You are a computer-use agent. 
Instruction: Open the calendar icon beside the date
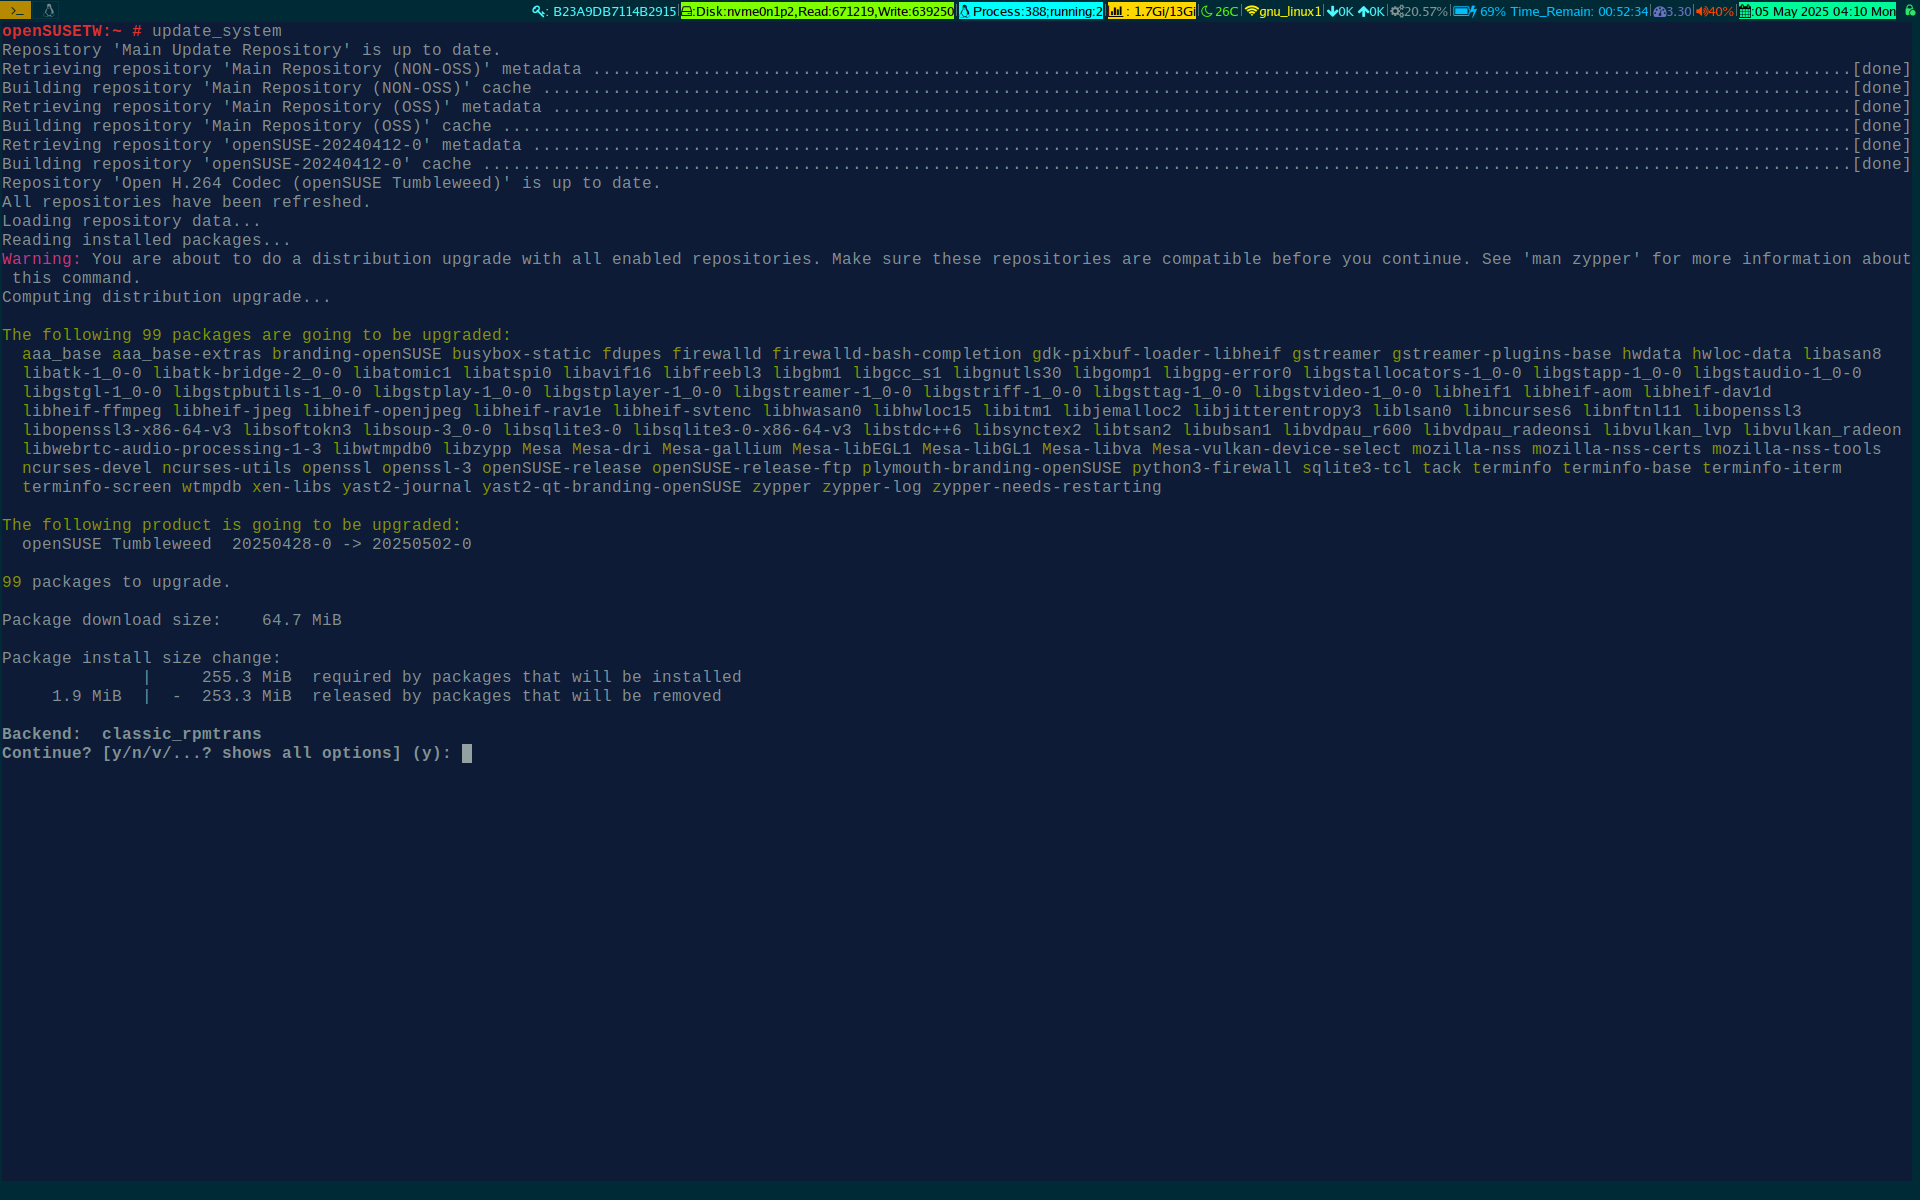coord(1746,12)
